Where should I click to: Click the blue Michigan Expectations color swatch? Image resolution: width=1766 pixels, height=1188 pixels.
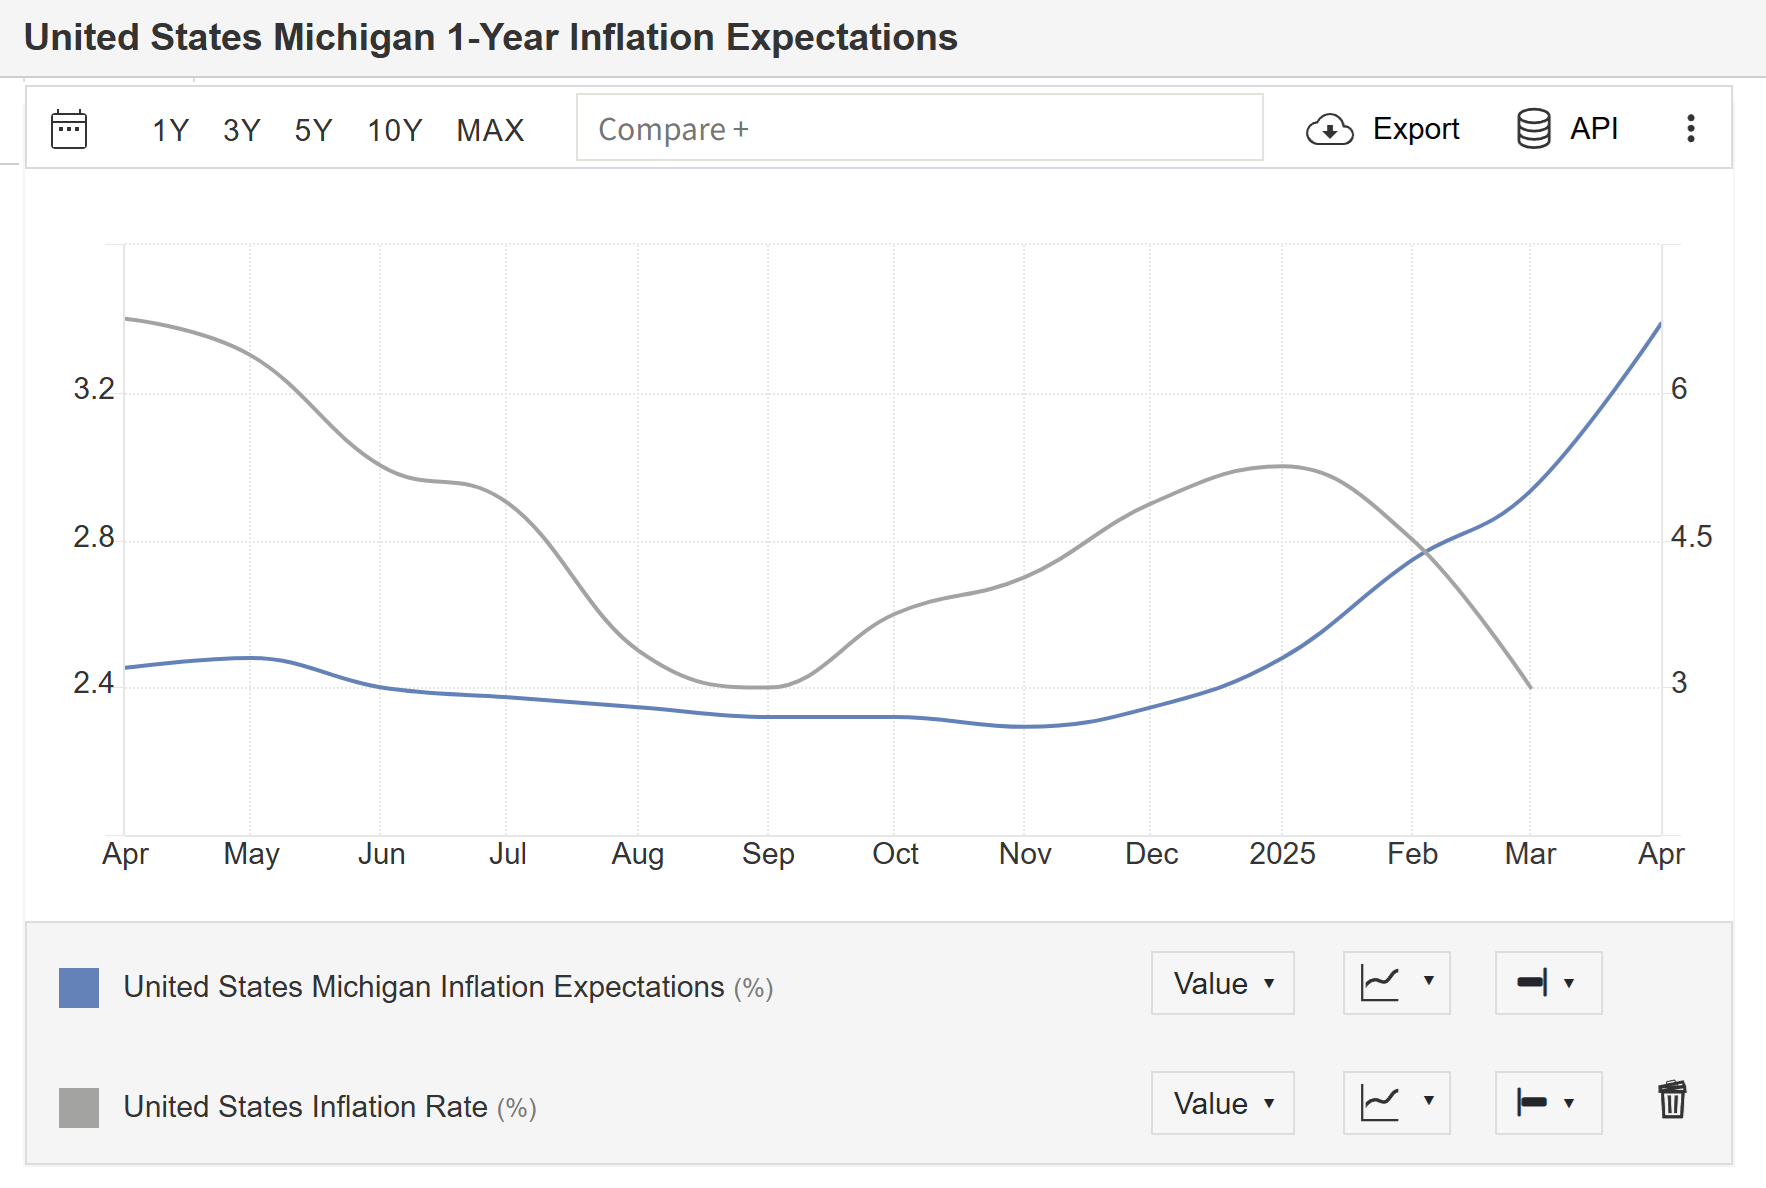(79, 987)
